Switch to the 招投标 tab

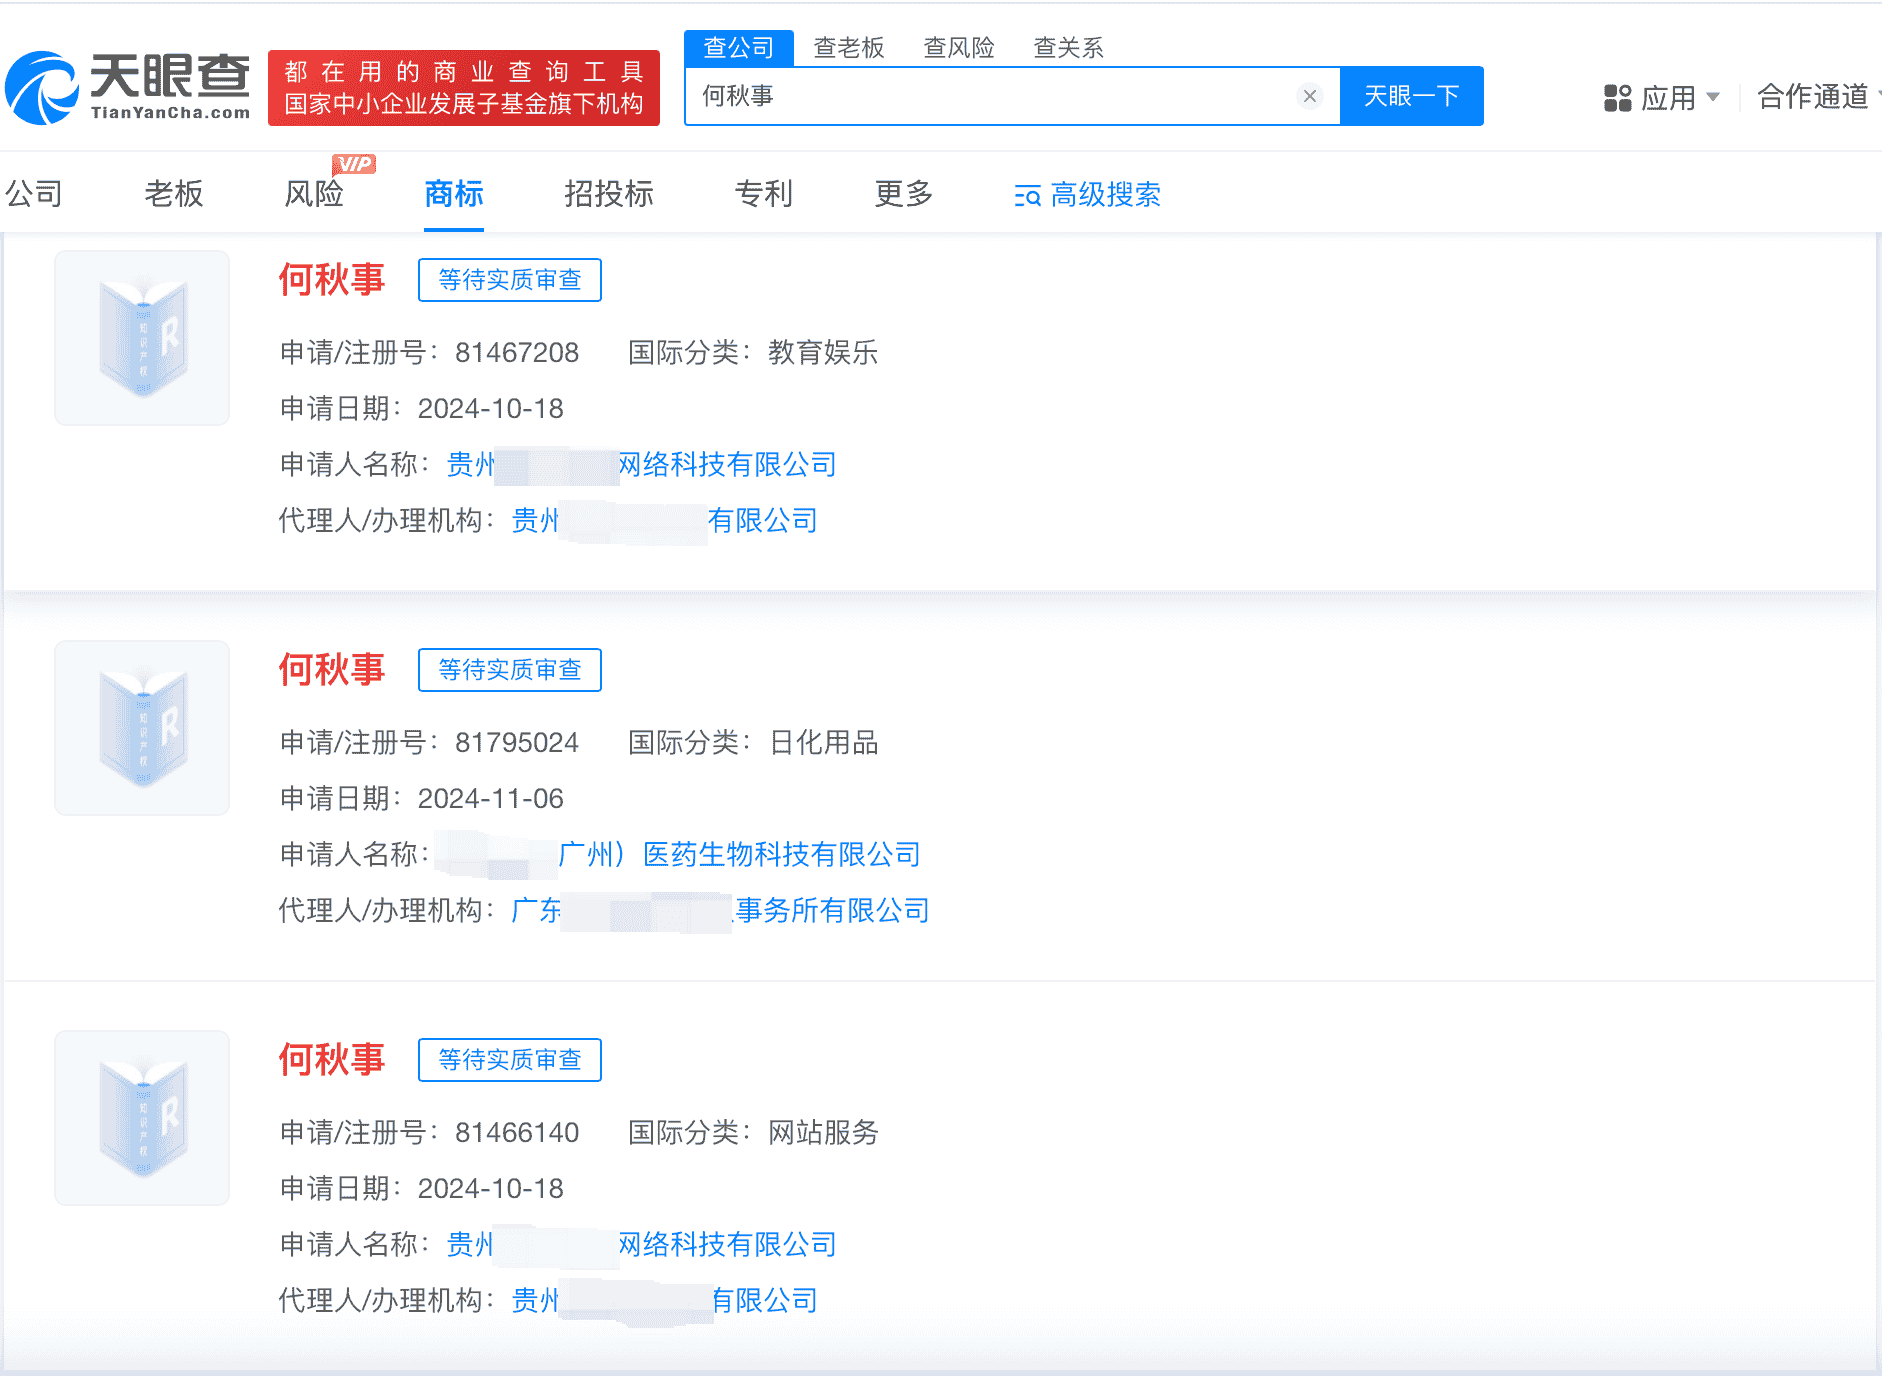[x=608, y=194]
